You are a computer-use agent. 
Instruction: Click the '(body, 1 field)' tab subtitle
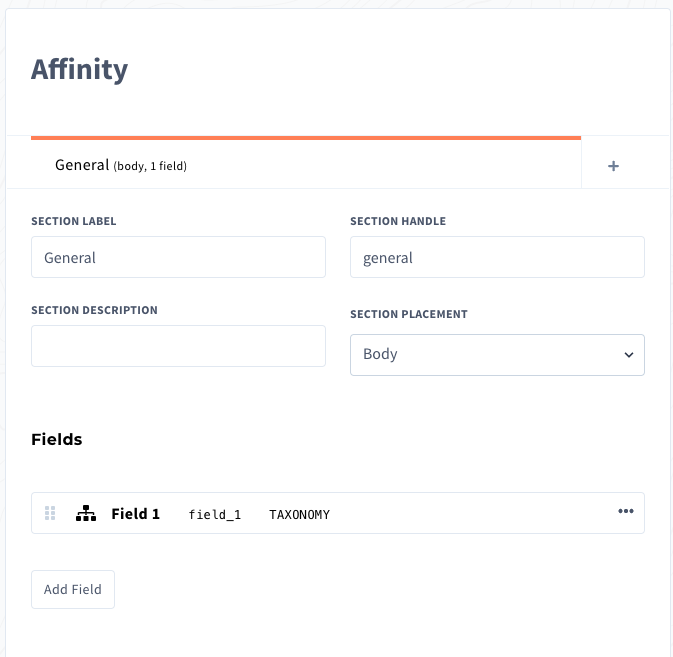(x=150, y=166)
